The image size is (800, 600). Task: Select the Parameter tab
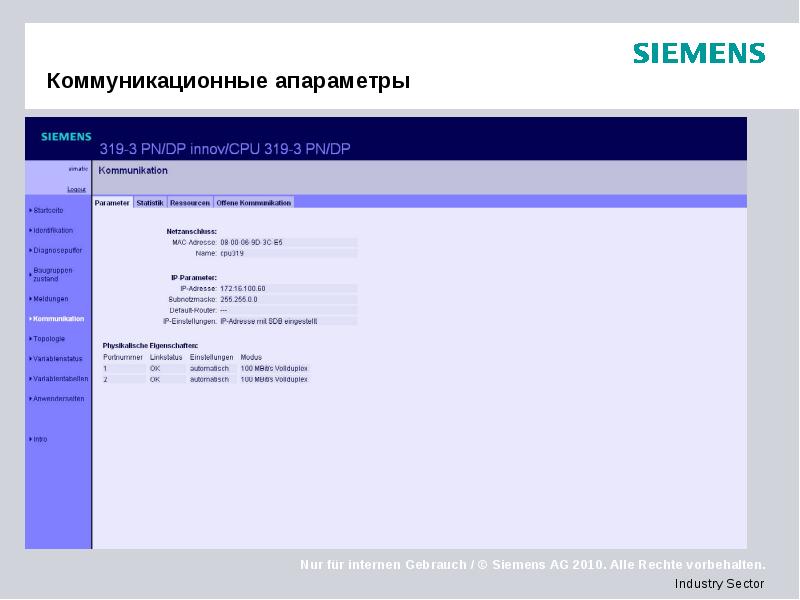(110, 200)
